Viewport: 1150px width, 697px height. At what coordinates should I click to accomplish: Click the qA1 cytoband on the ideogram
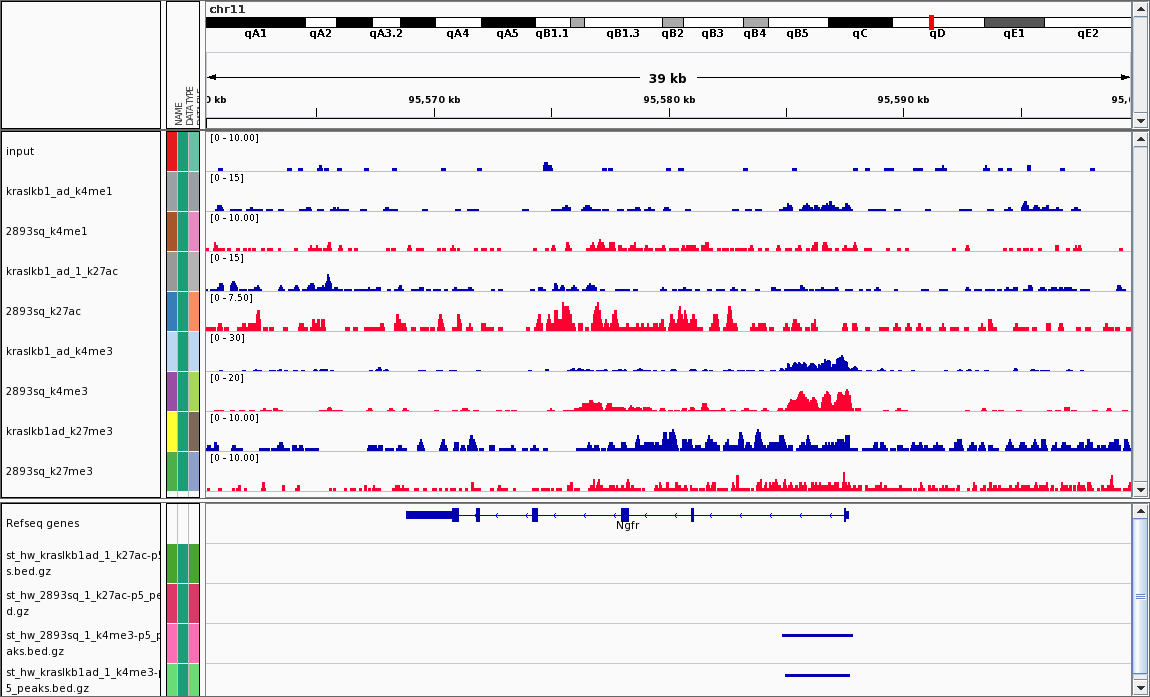(255, 22)
